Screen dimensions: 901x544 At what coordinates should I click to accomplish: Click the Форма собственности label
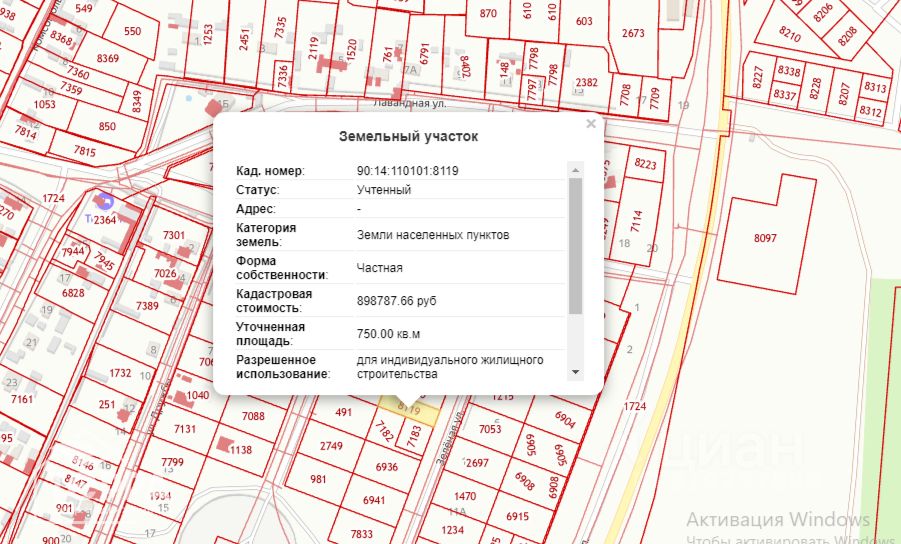pos(282,268)
